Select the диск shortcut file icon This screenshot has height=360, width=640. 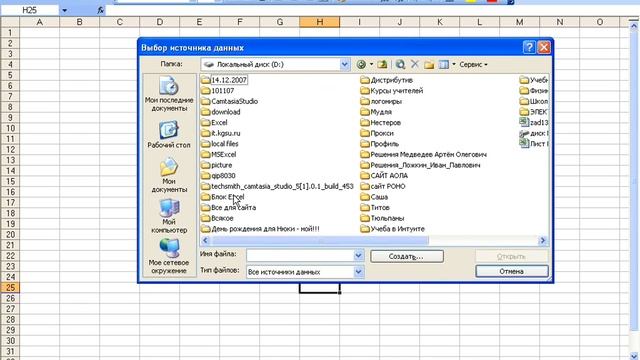pos(524,133)
